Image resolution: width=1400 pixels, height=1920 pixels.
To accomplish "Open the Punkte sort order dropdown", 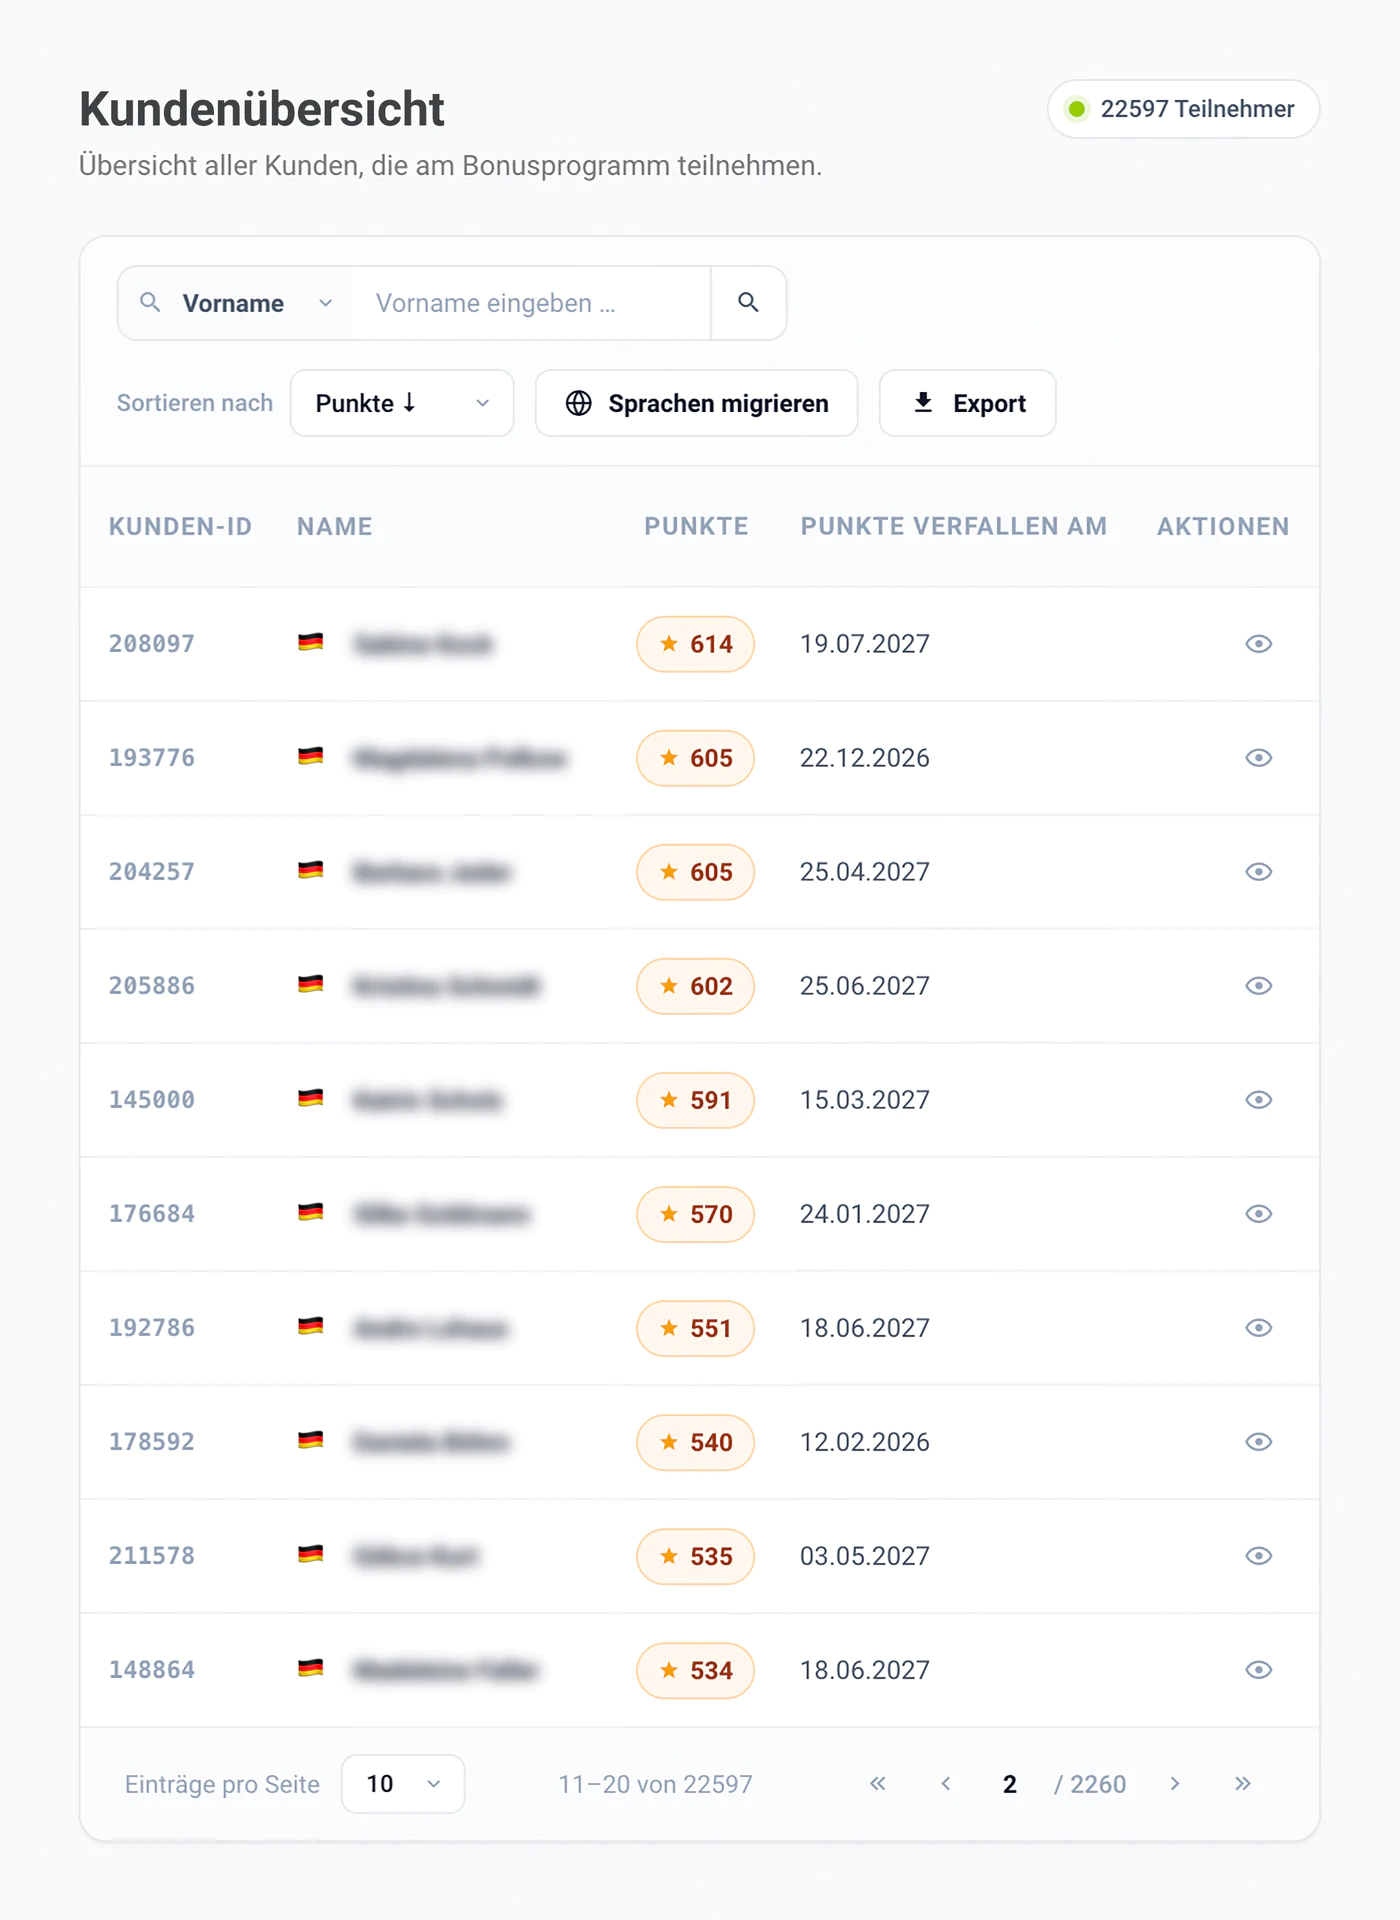I will (402, 403).
